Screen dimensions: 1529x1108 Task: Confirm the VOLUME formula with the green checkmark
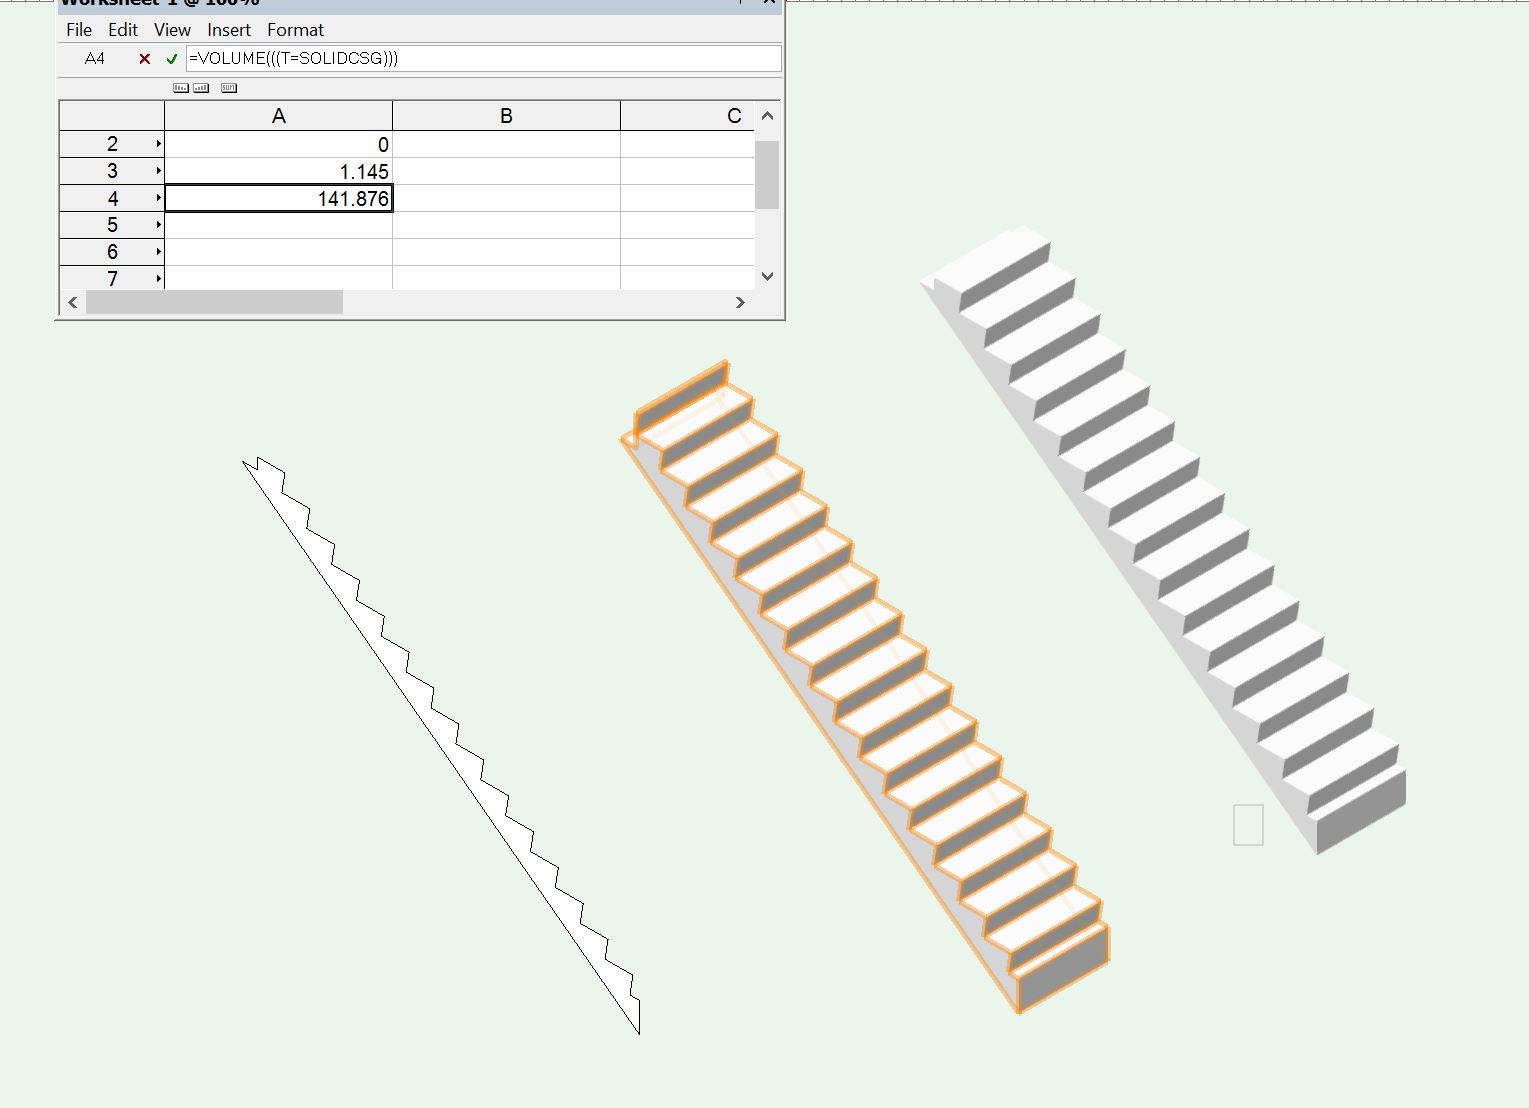pos(170,59)
